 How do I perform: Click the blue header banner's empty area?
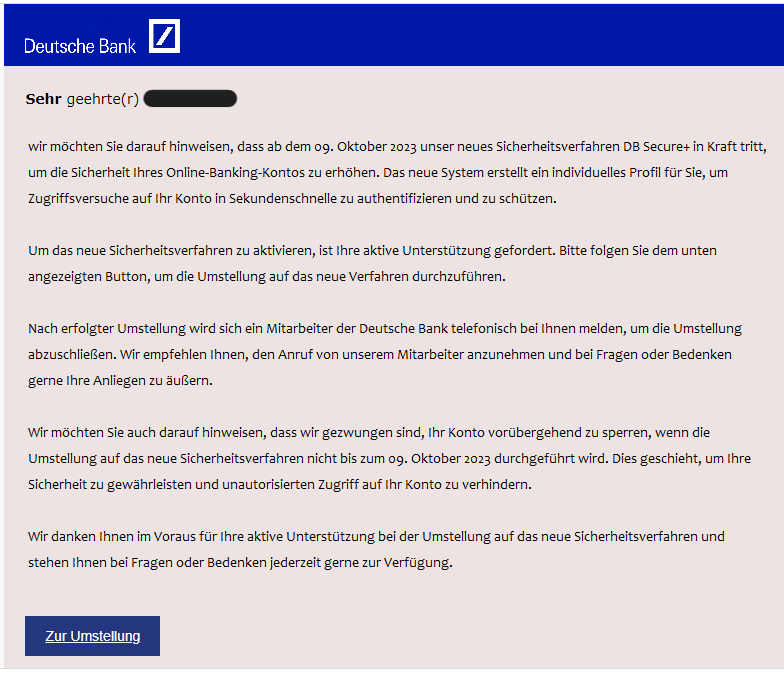coord(480,36)
